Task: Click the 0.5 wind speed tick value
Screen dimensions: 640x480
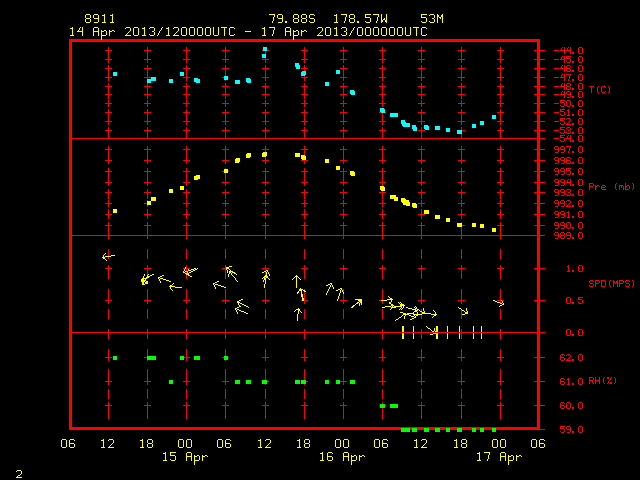Action: point(574,300)
